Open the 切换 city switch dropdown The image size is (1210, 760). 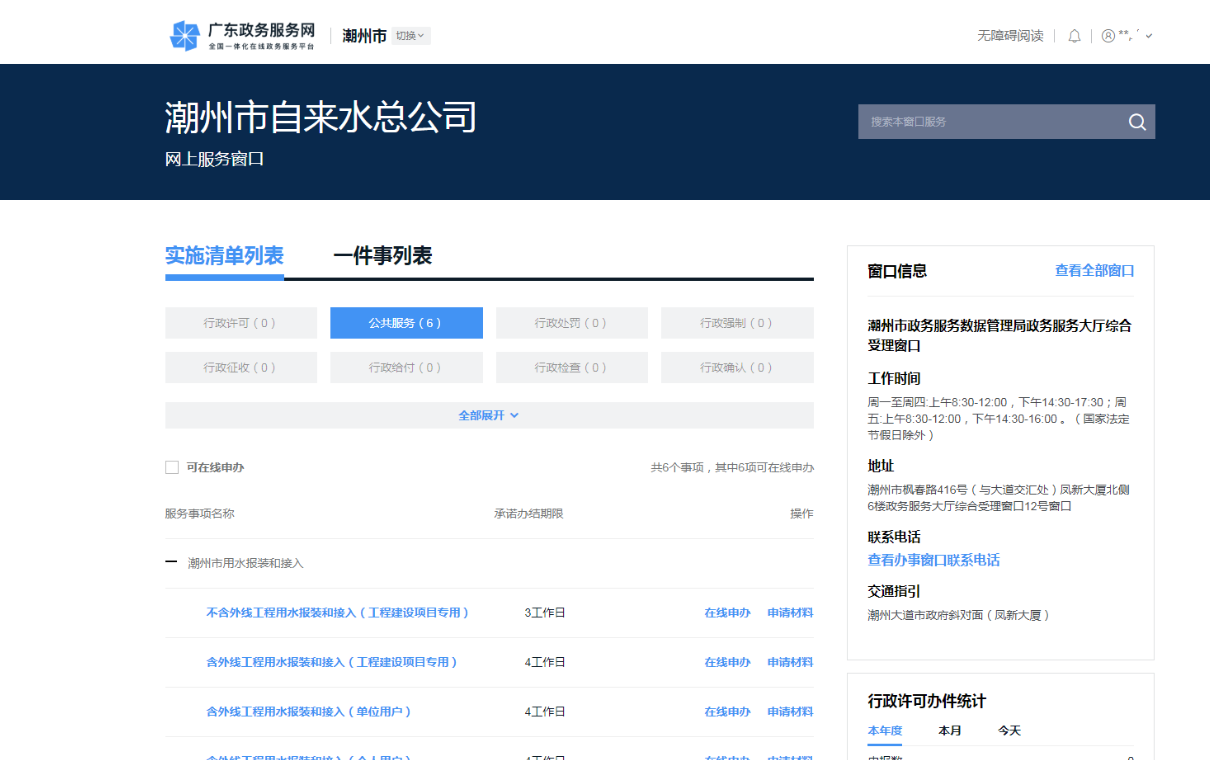click(410, 36)
